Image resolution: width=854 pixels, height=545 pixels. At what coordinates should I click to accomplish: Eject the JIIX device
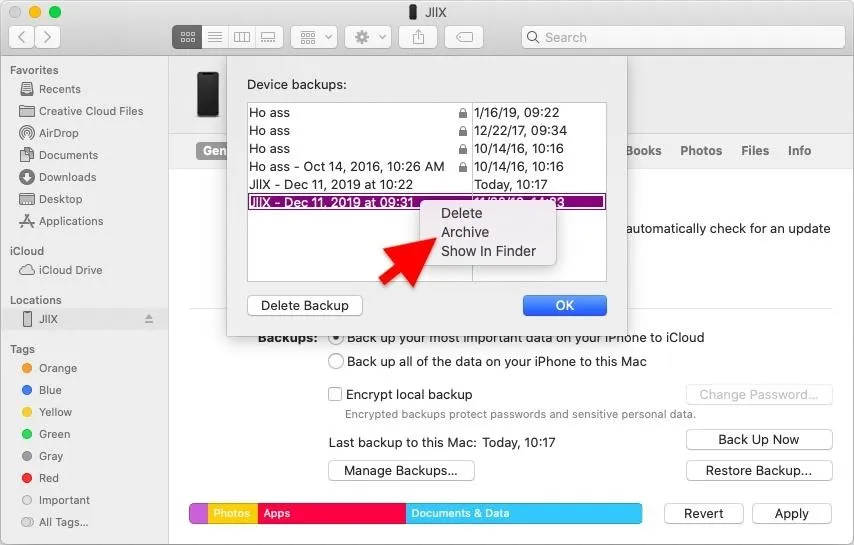click(x=149, y=319)
